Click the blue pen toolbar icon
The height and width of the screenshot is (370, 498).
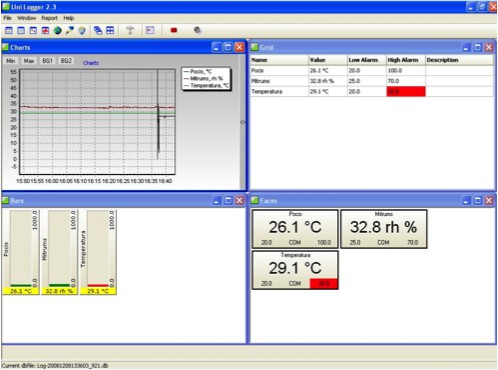click(70, 31)
